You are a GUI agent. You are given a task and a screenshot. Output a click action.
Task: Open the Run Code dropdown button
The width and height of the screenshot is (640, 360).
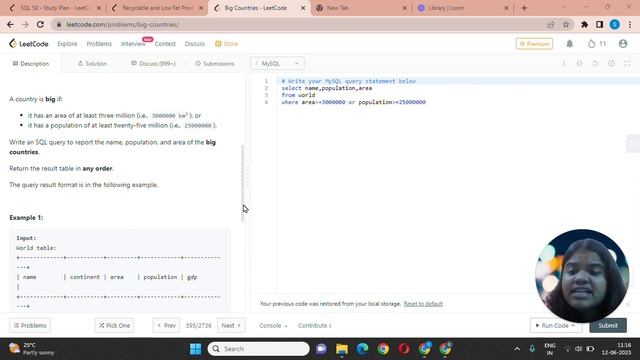click(x=556, y=325)
